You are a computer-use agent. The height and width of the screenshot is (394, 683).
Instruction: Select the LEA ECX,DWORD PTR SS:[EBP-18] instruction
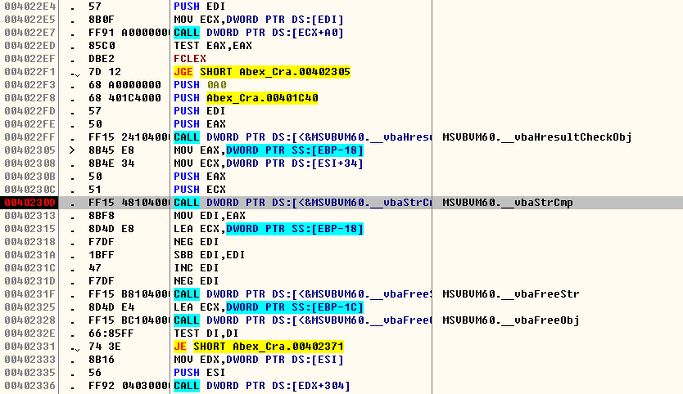[268, 229]
